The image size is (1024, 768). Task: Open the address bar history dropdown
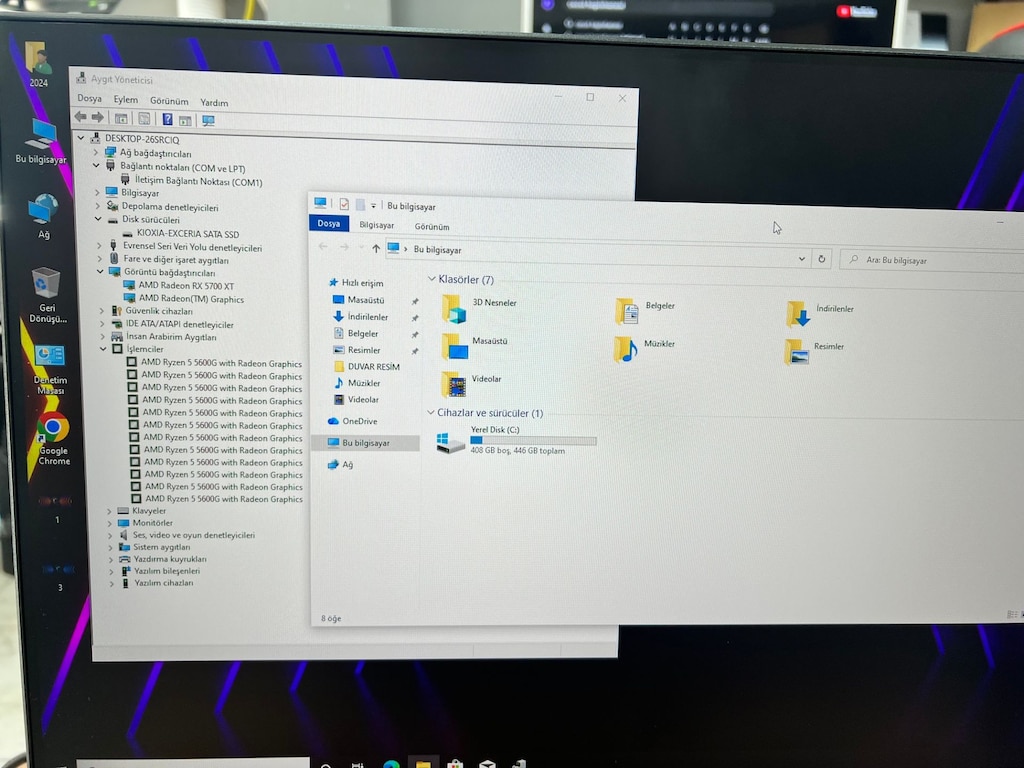801,259
